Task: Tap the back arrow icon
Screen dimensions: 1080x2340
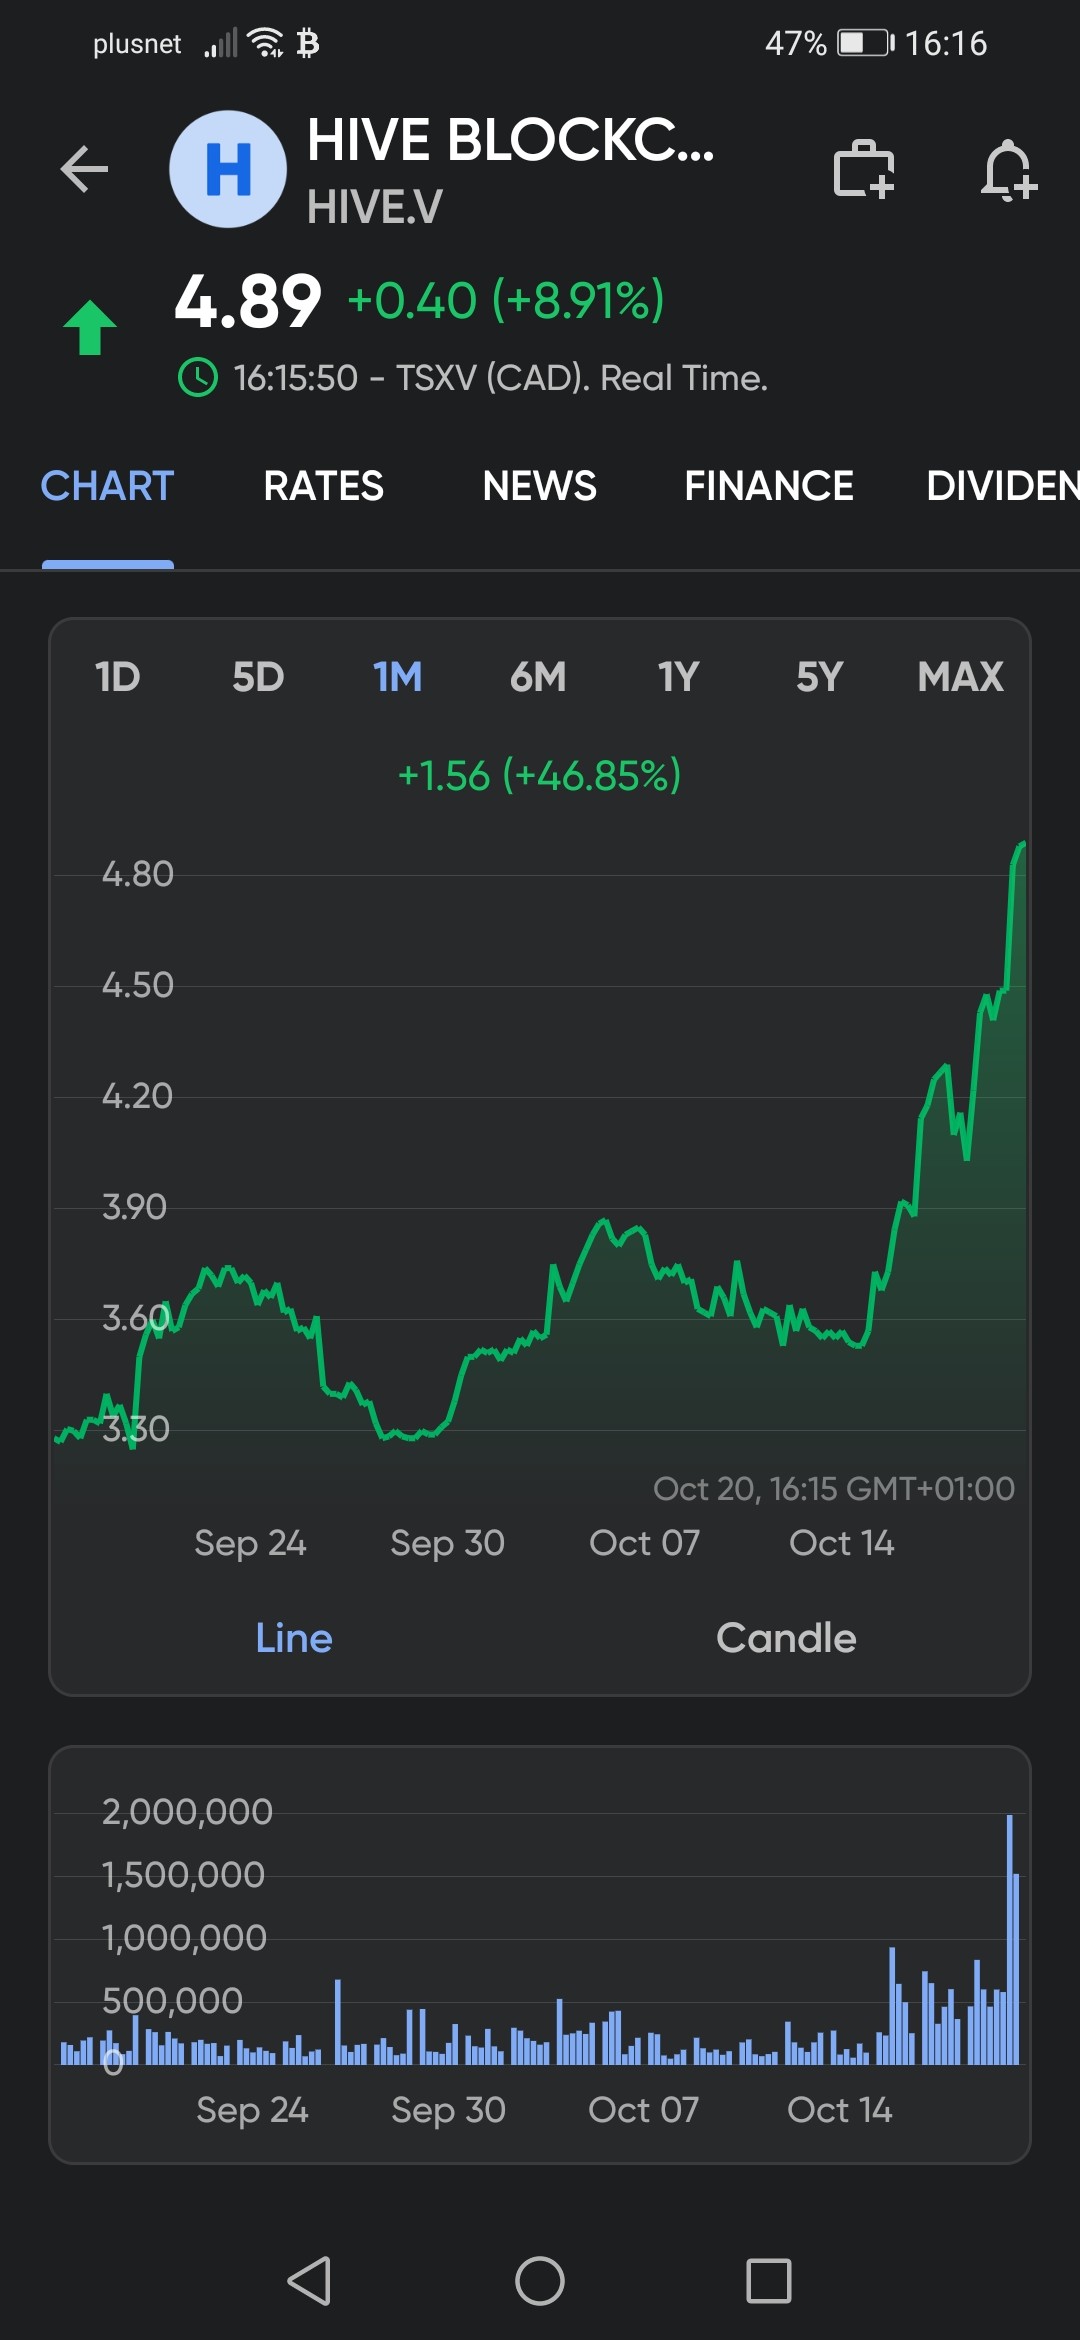Action: pos(84,168)
